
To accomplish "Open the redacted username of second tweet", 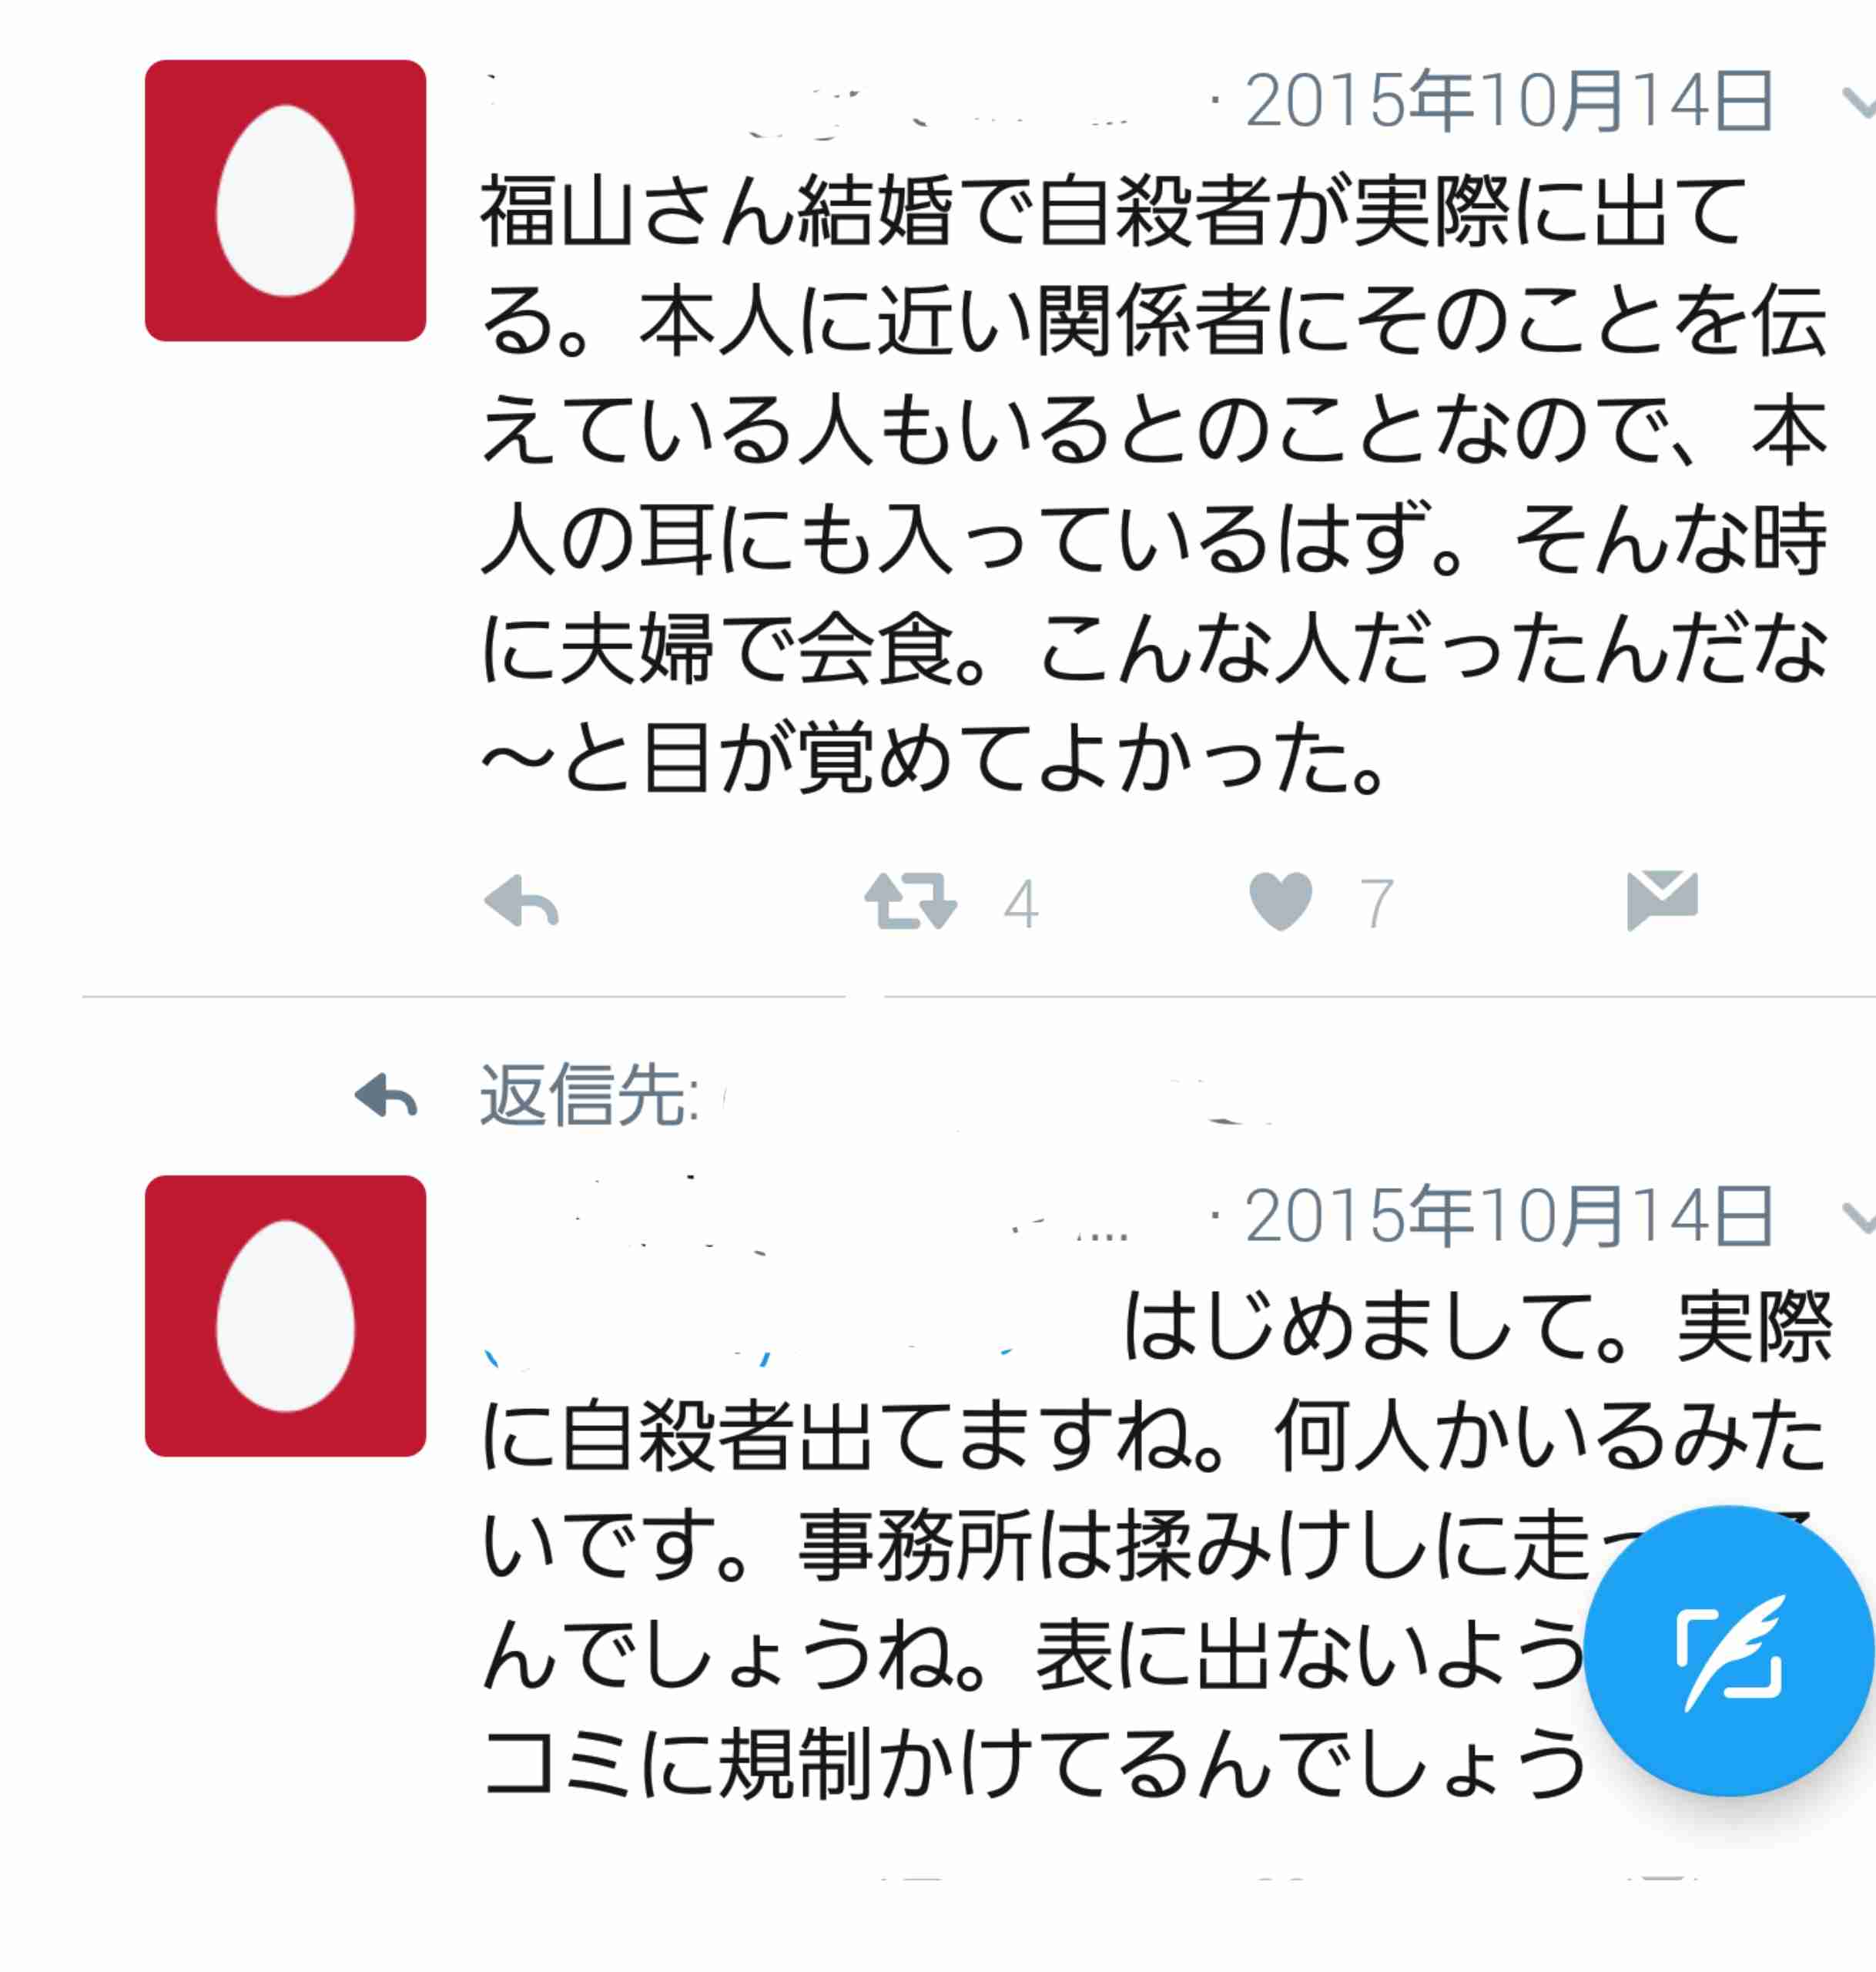I will 810,1217.
